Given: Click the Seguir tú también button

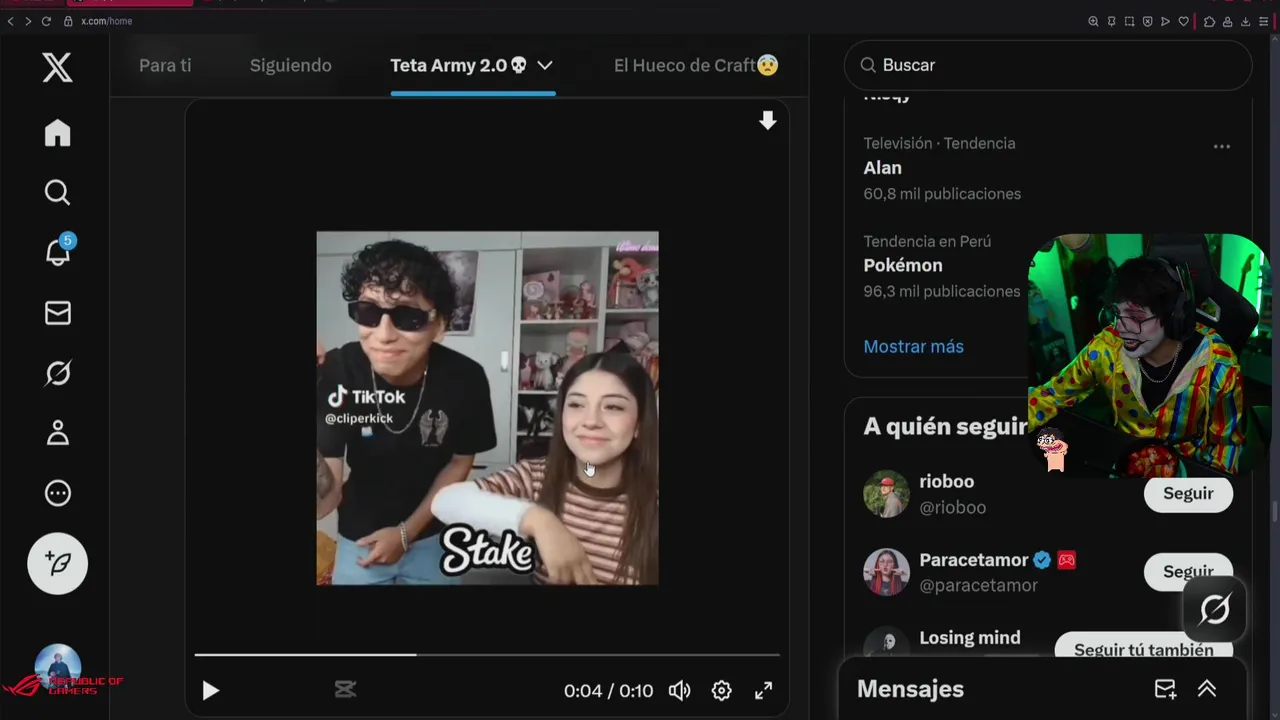Looking at the screenshot, I should tap(1143, 648).
